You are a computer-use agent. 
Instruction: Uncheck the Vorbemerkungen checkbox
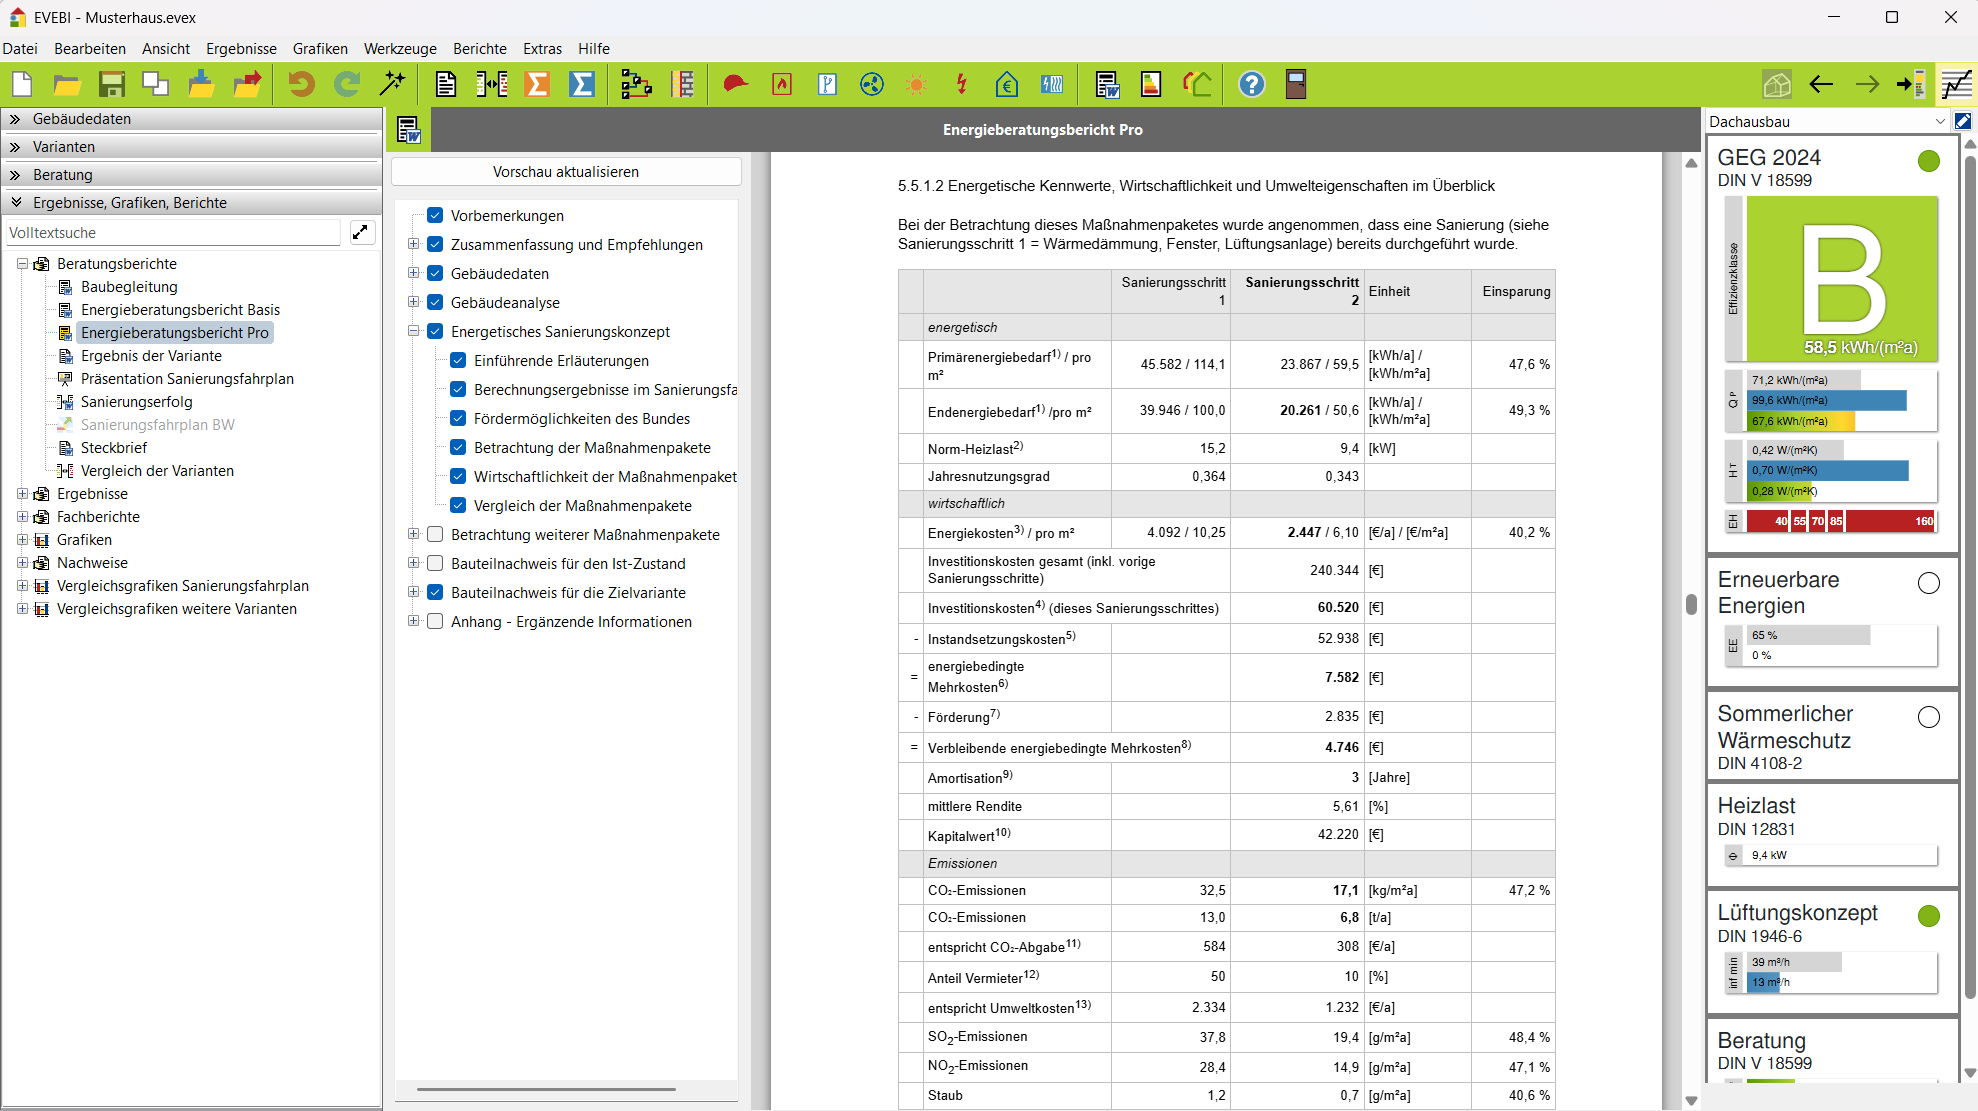(435, 216)
